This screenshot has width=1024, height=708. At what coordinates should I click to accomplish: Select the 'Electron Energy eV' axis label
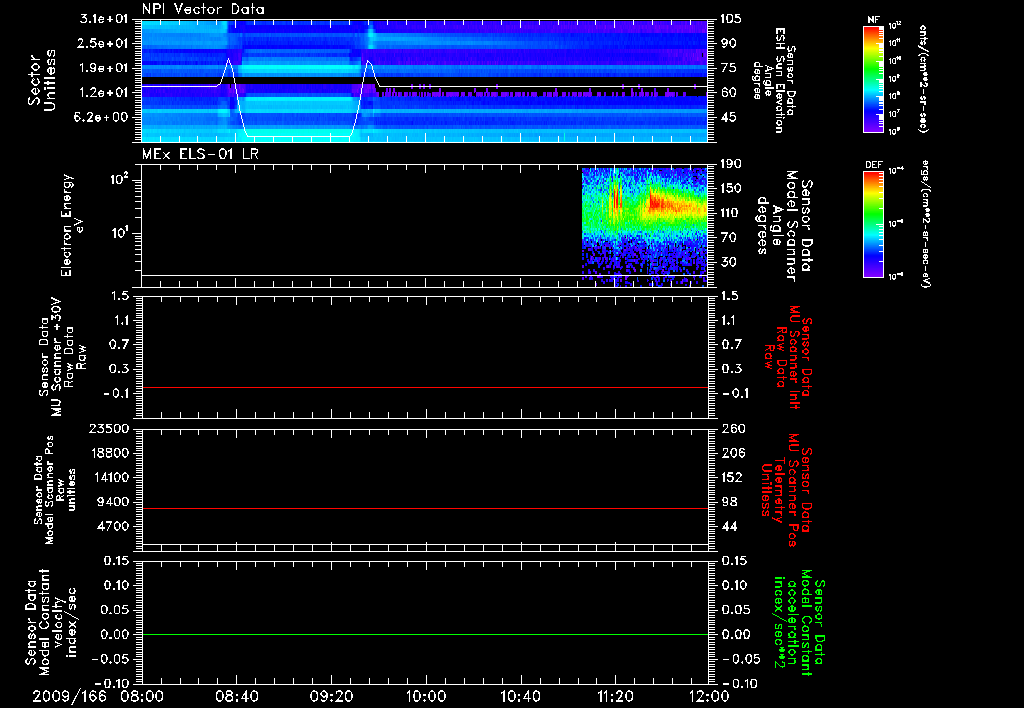tap(70, 225)
